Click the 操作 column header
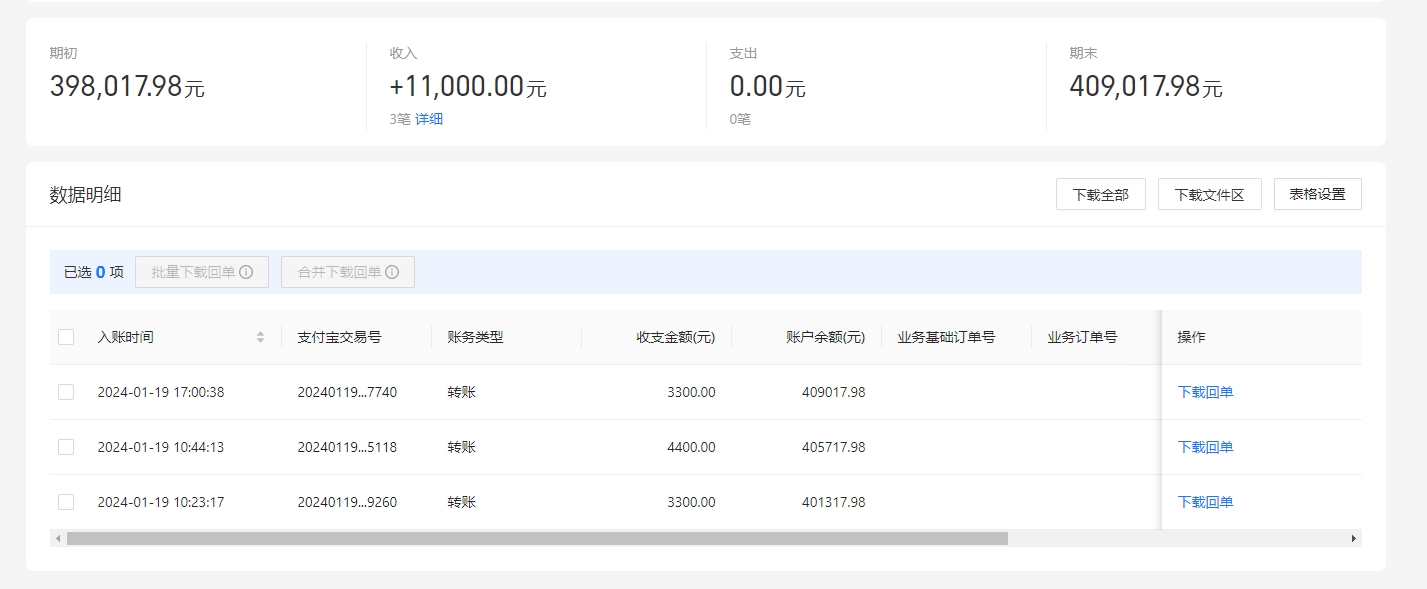Image resolution: width=1427 pixels, height=589 pixels. click(x=1192, y=337)
